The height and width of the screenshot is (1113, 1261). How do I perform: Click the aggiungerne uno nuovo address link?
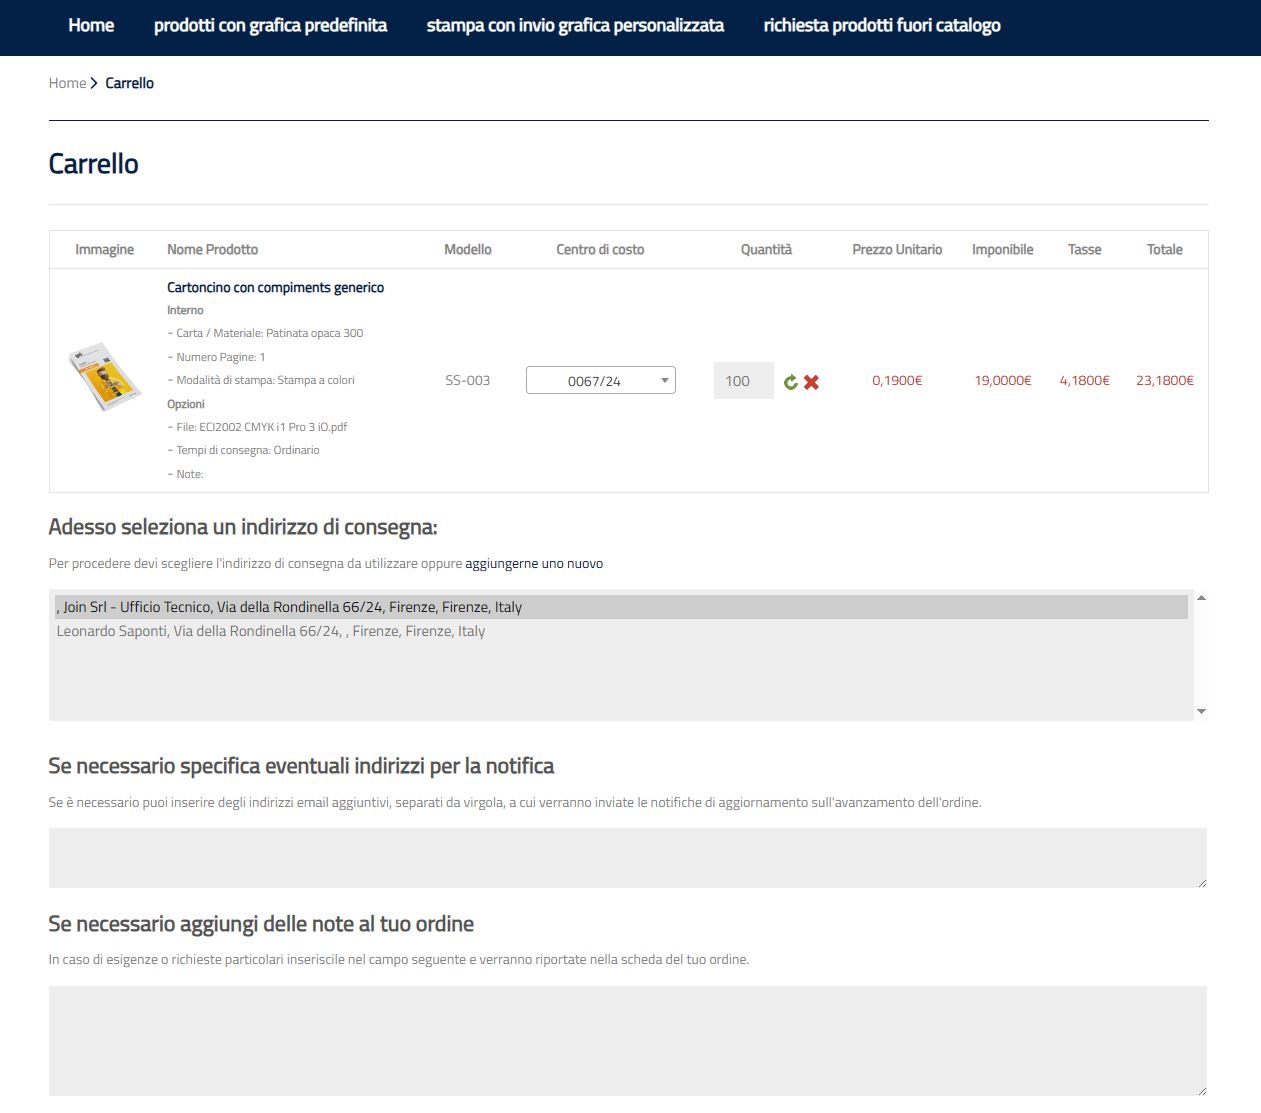point(534,563)
